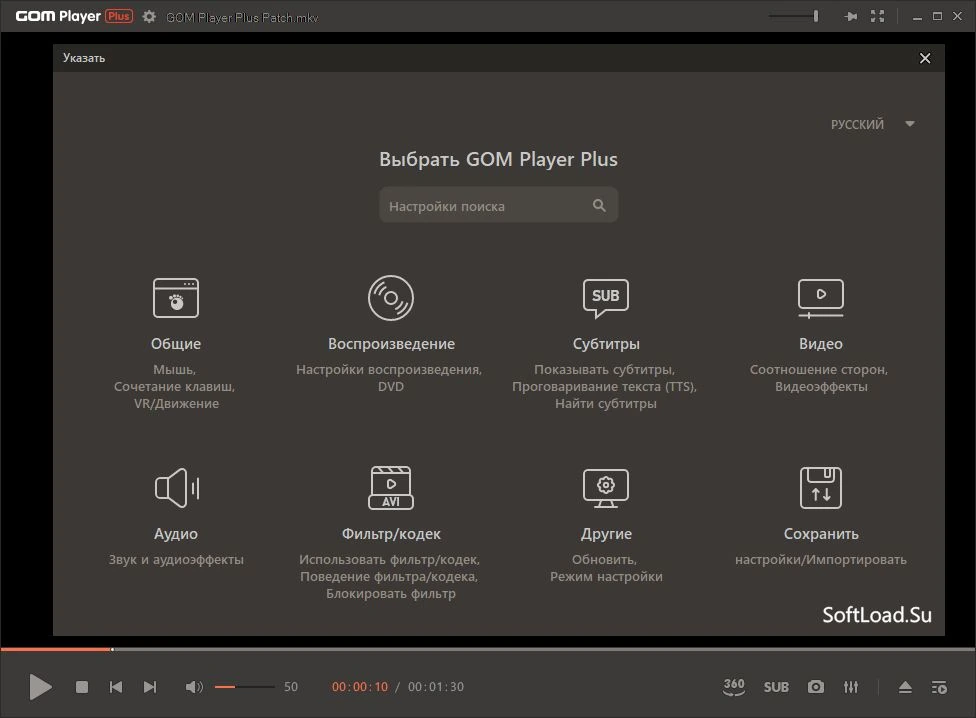
Task: Open Filter/codec AVI clapperboard icon
Action: (391, 488)
